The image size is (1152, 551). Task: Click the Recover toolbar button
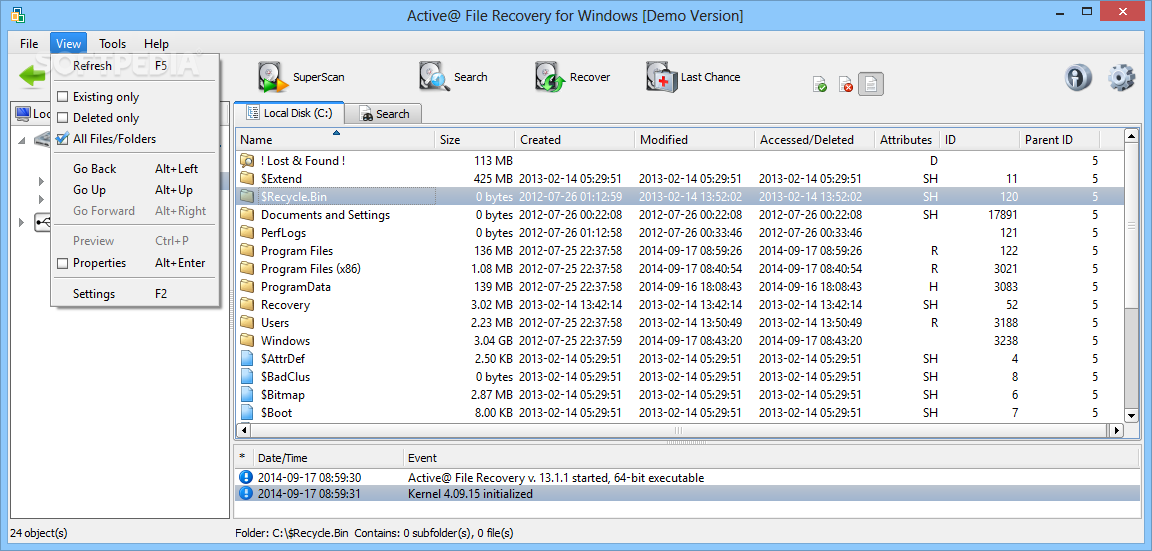(572, 76)
